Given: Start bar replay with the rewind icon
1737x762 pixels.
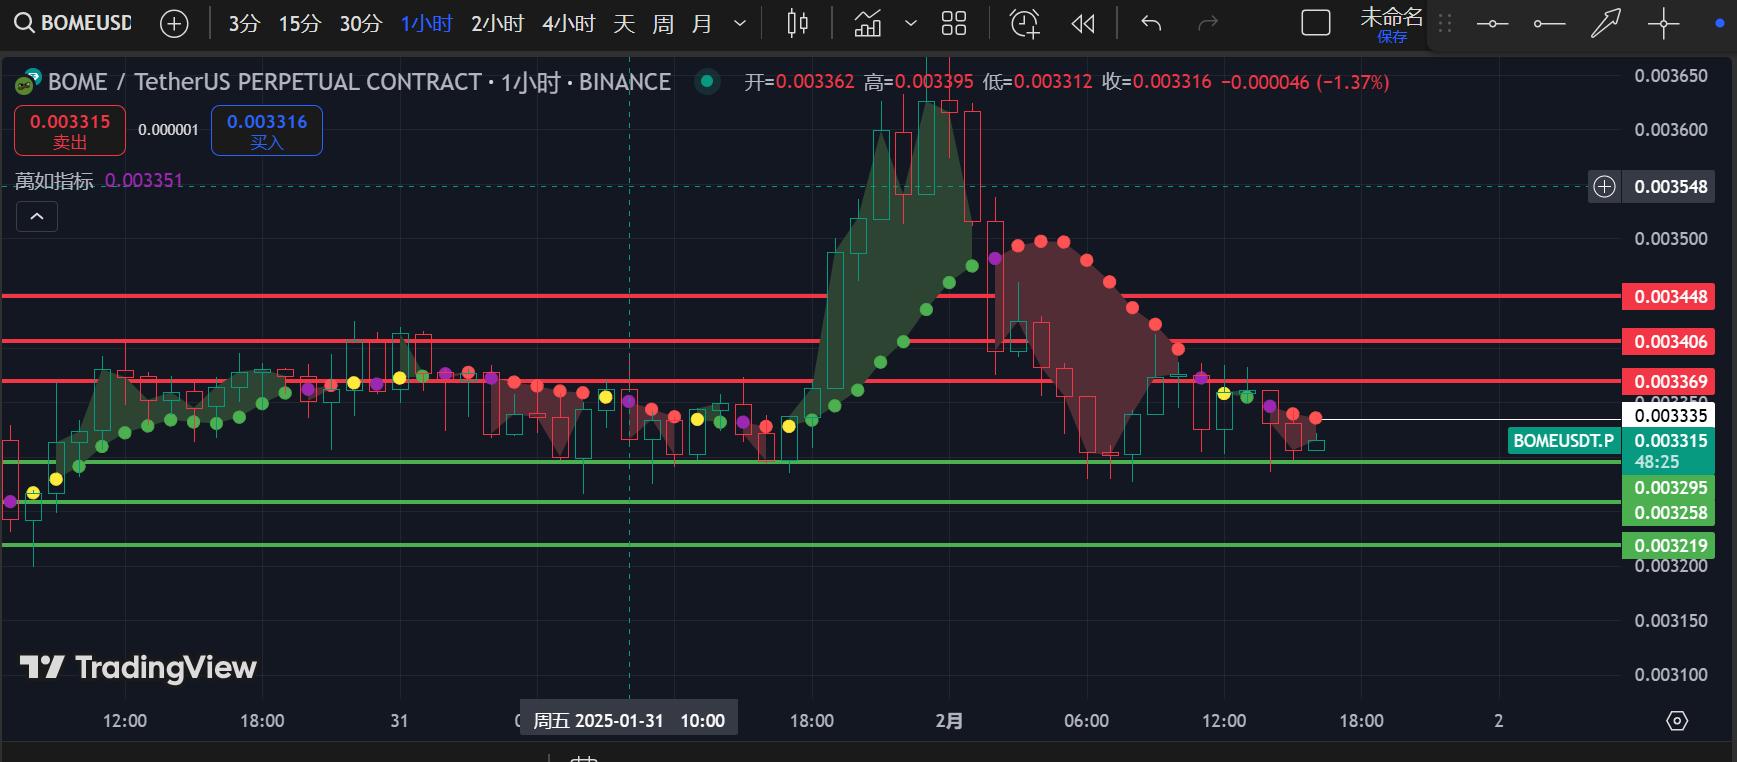Looking at the screenshot, I should pyautogui.click(x=1083, y=23).
